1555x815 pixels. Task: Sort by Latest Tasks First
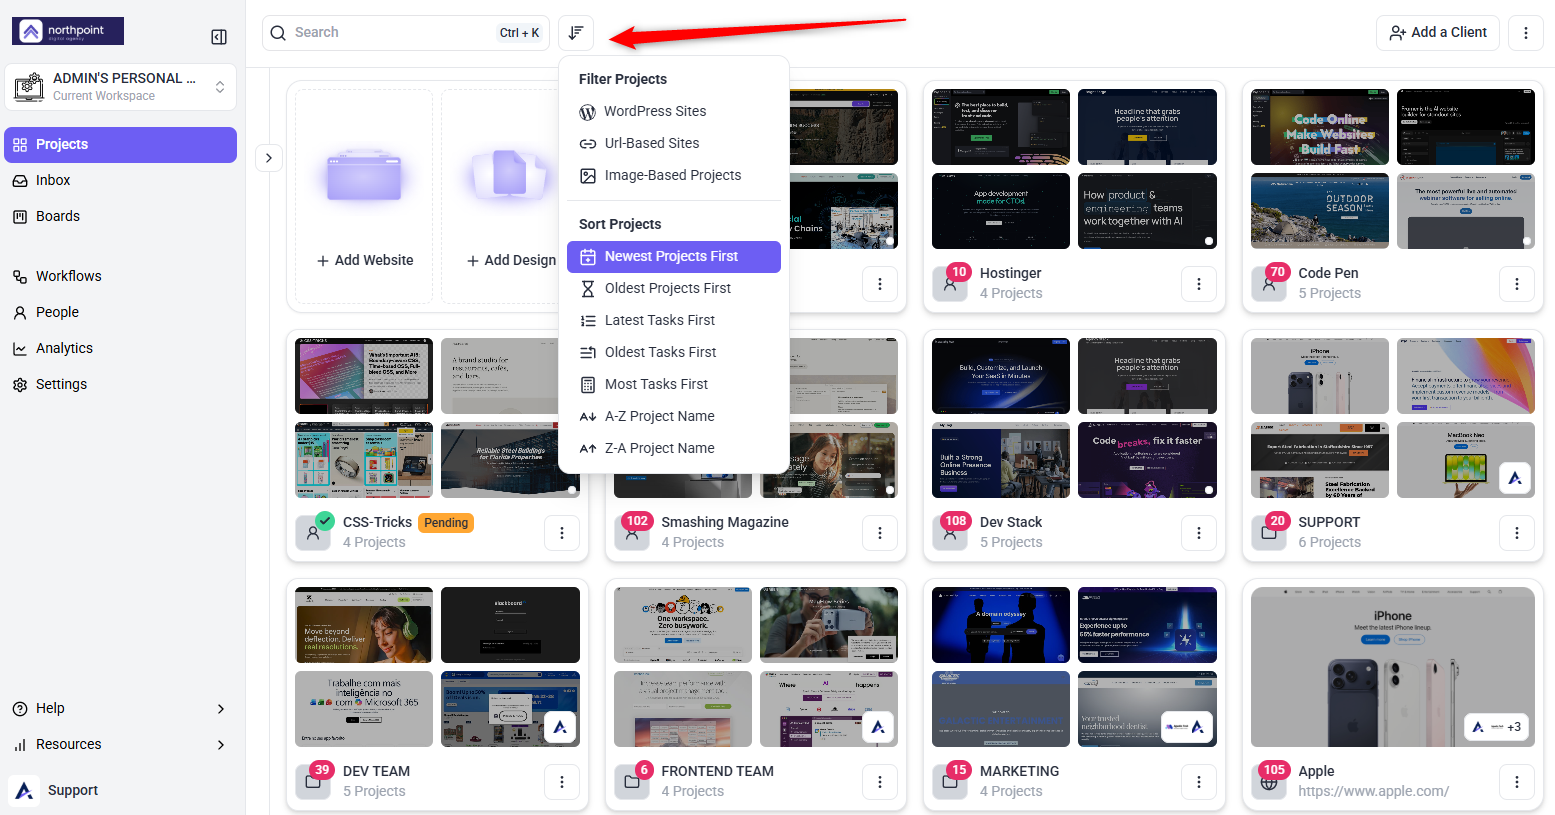tap(674, 321)
